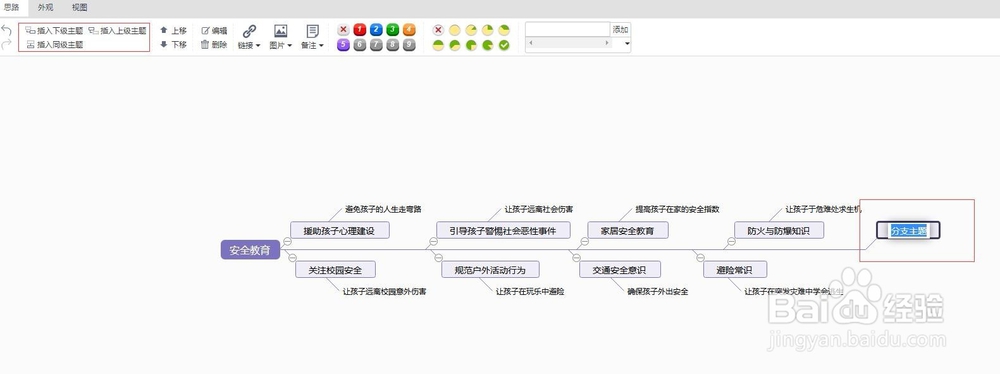Click the 编辑 edit tool

214,30
